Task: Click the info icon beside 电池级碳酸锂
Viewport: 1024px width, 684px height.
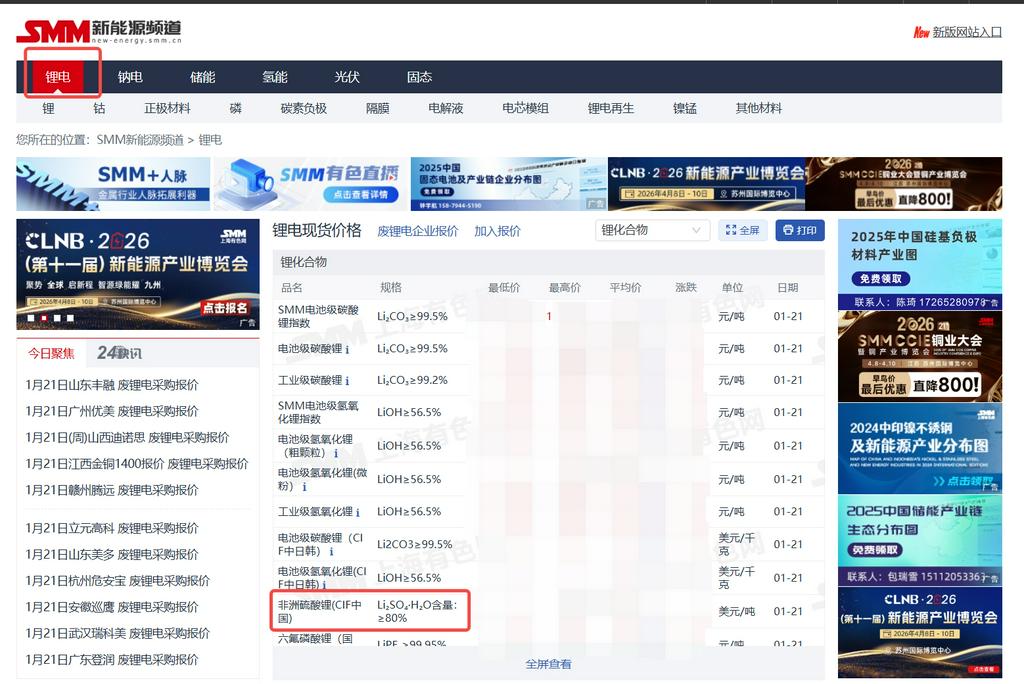Action: click(x=347, y=350)
